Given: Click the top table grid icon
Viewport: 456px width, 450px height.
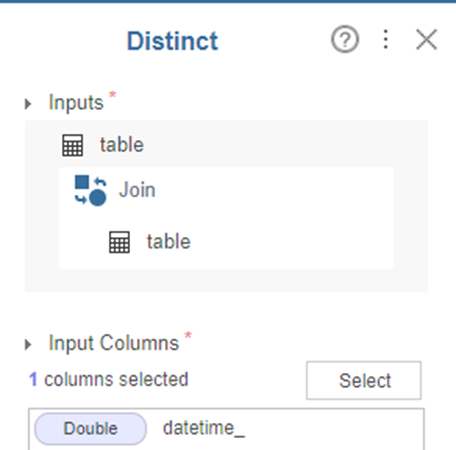Looking at the screenshot, I should 73,145.
